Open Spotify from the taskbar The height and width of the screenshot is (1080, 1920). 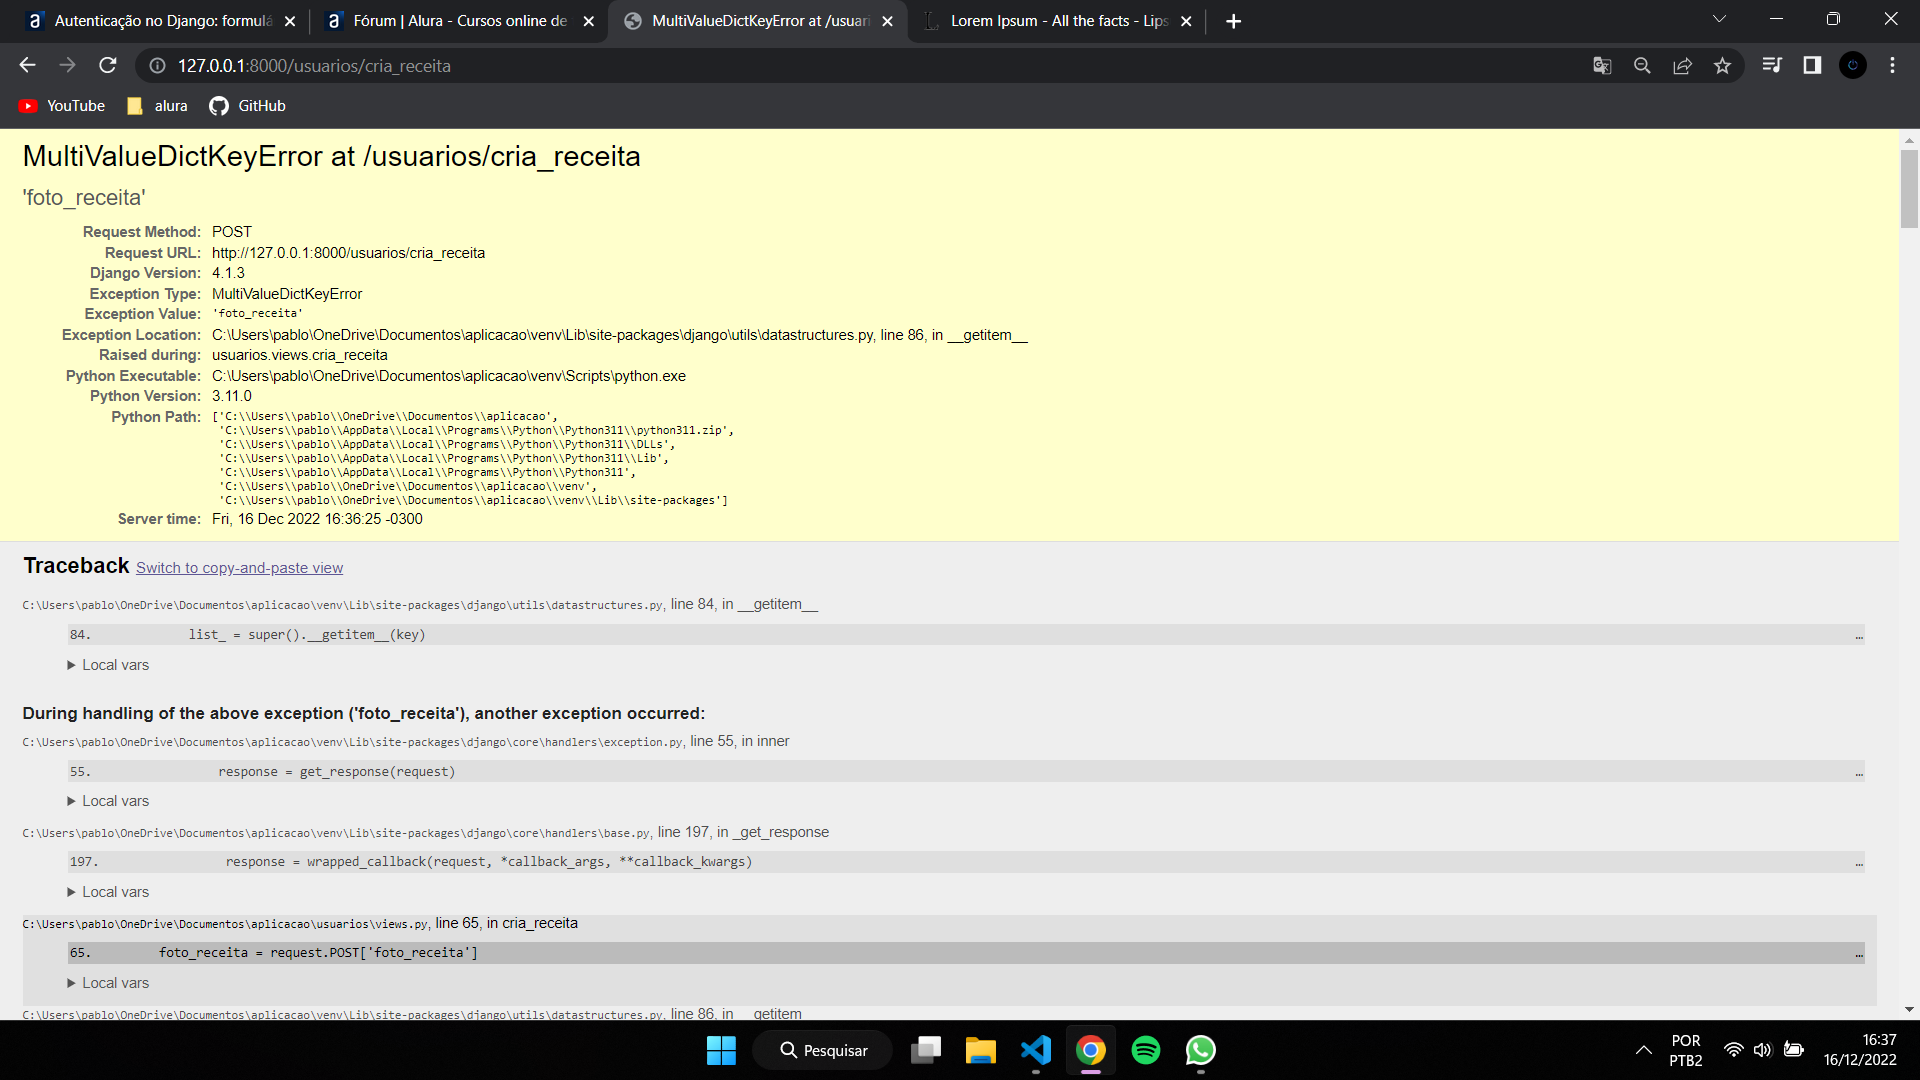(x=1146, y=1050)
